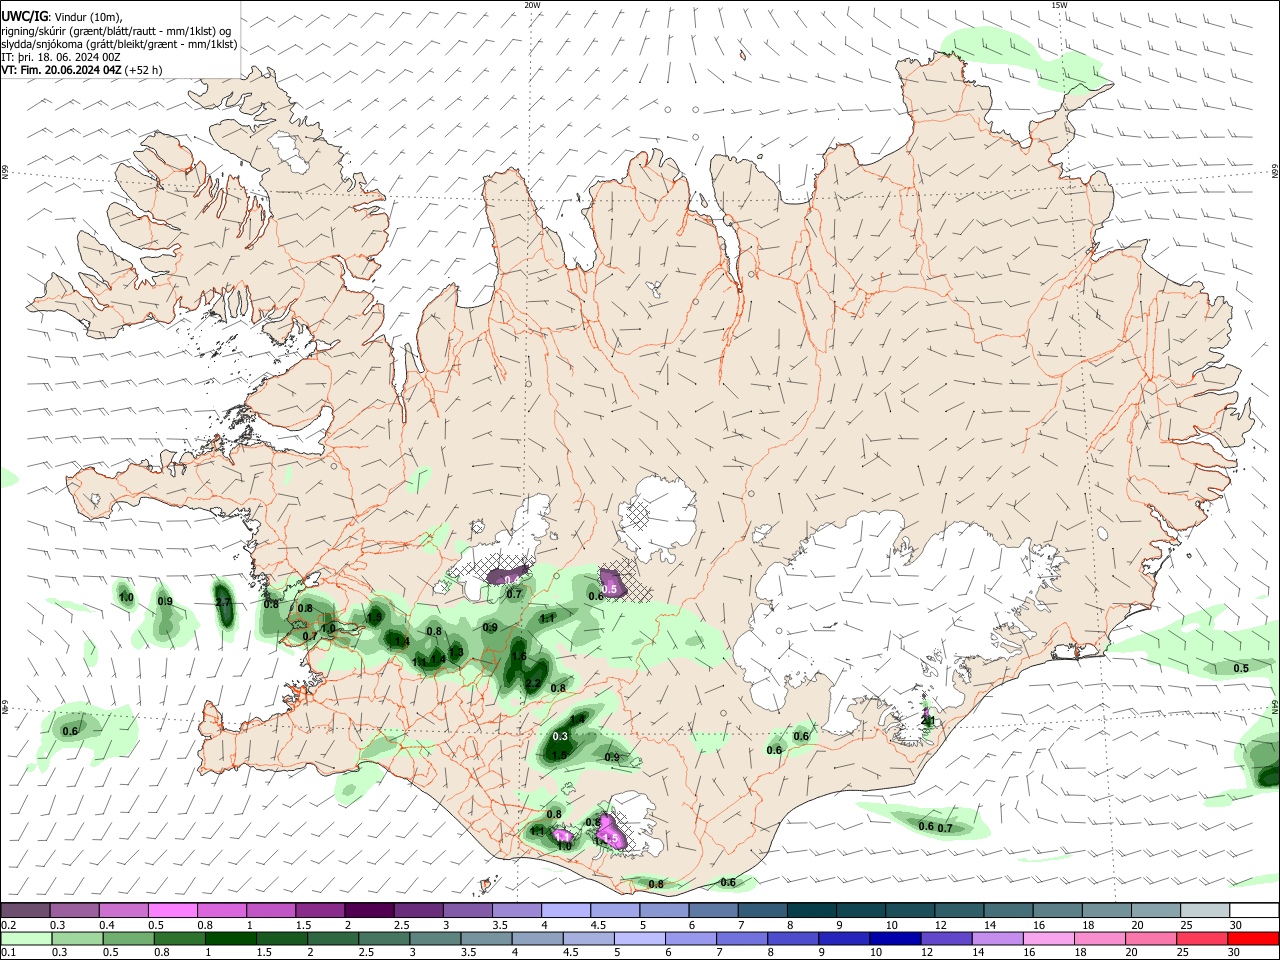Screen dimensions: 1280x960
Task: Click the '1.5' label in the purple snow legend row
Action: pos(303,925)
